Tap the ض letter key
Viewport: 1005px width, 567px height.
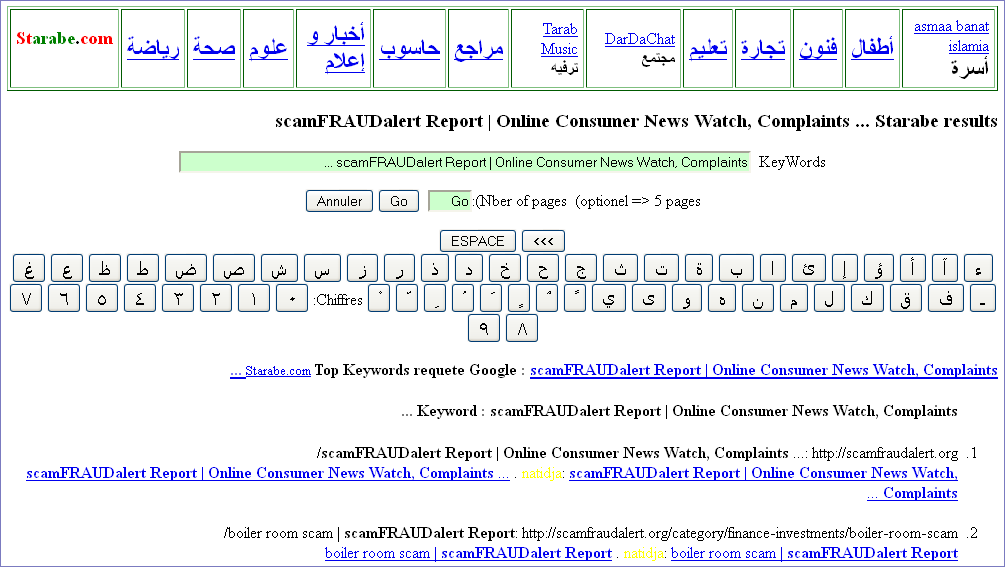coord(185,268)
